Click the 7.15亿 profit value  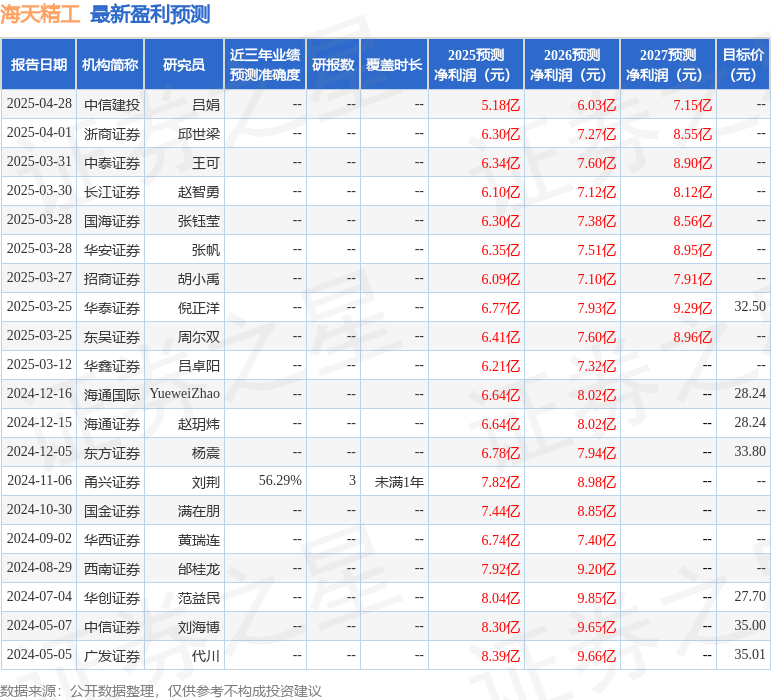click(x=692, y=105)
